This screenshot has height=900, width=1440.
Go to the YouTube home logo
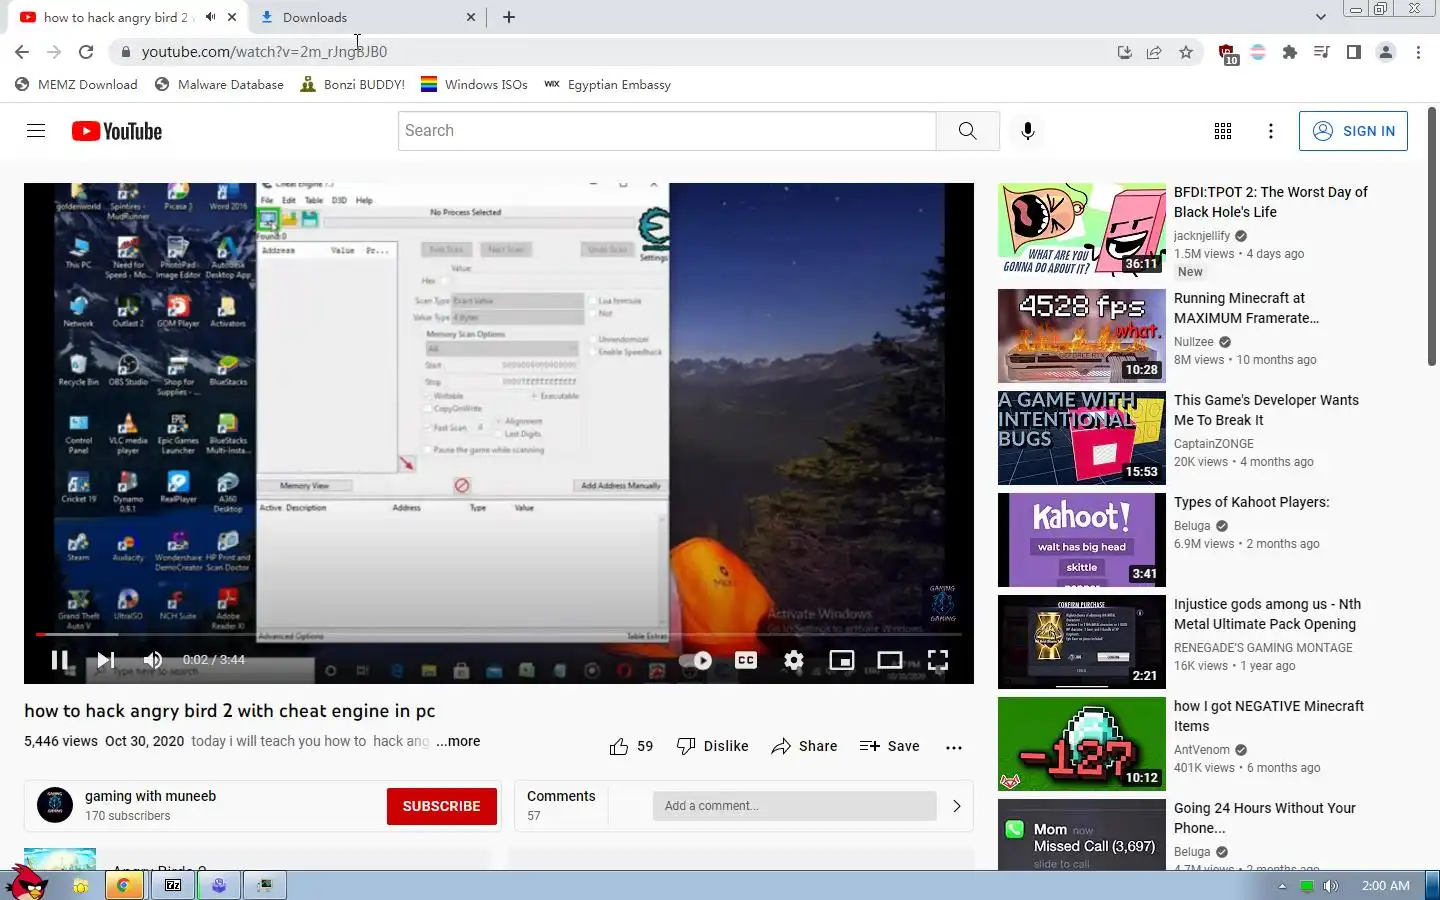click(117, 131)
